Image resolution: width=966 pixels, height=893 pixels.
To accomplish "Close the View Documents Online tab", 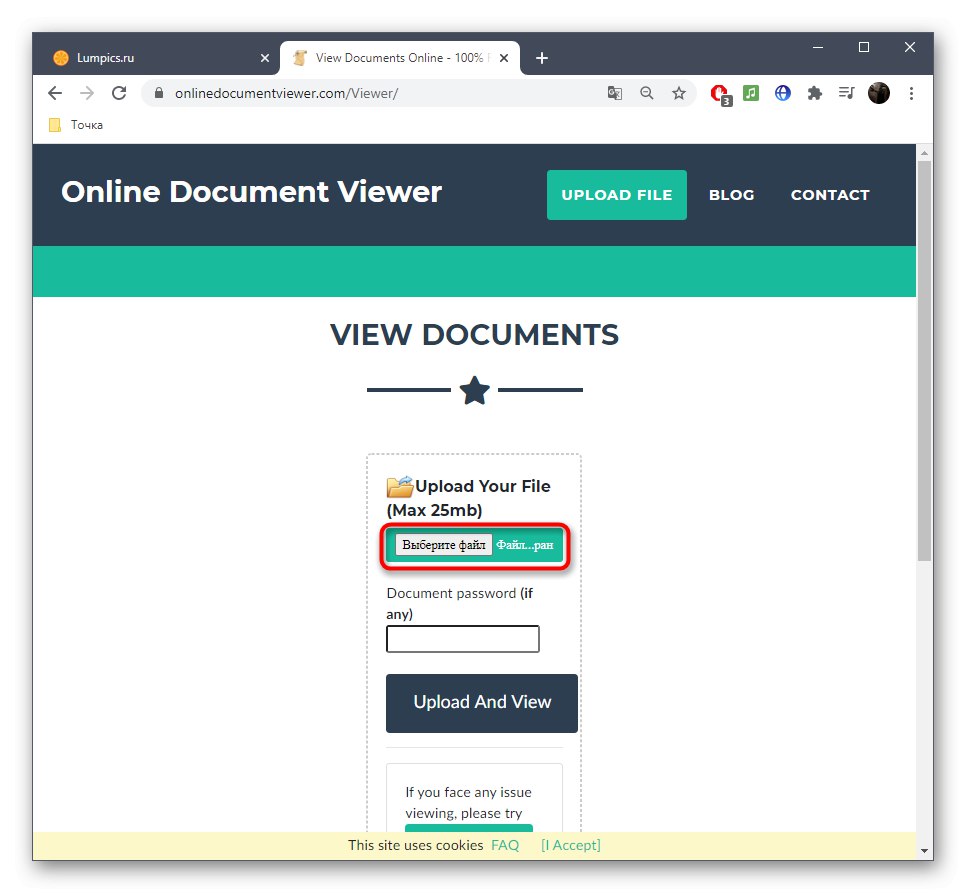I will pyautogui.click(x=504, y=58).
